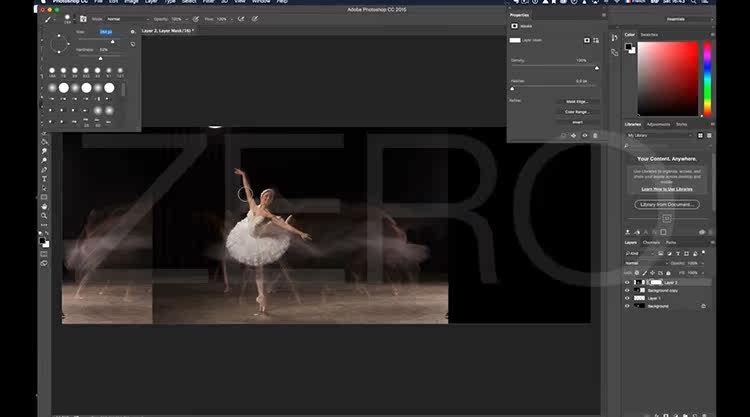Filter layers by adjustment layers icon
Screen dimensions: 750x417
point(669,253)
